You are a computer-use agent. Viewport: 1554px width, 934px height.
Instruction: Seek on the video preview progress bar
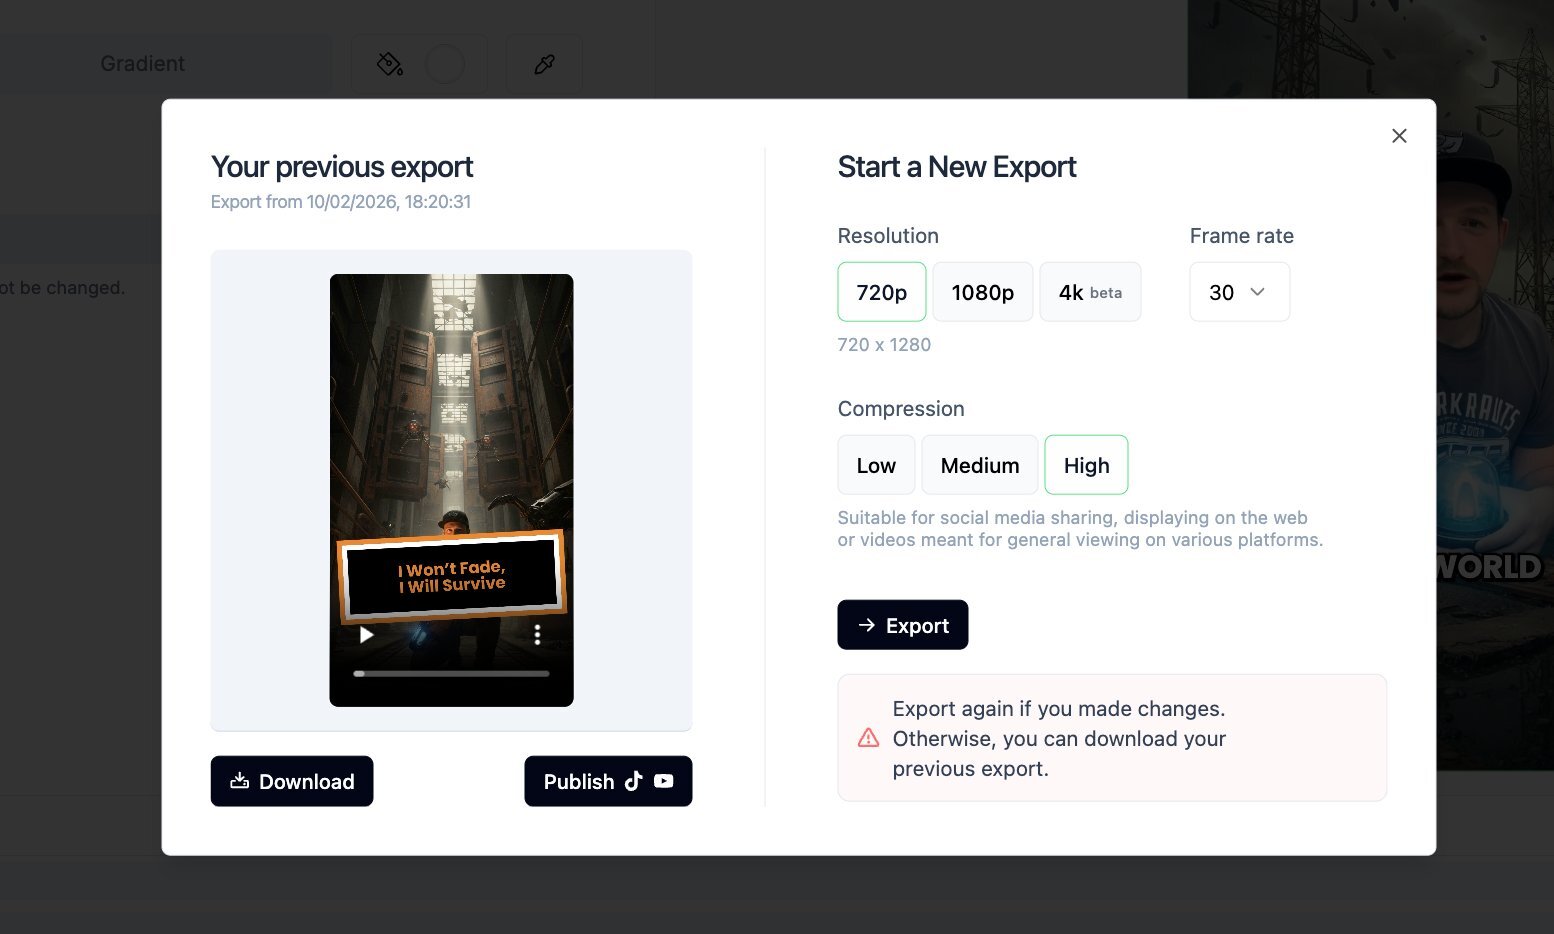452,674
